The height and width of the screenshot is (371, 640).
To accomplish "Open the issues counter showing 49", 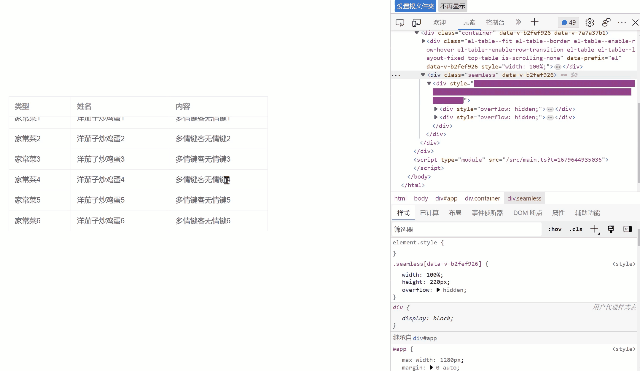I will coord(569,22).
